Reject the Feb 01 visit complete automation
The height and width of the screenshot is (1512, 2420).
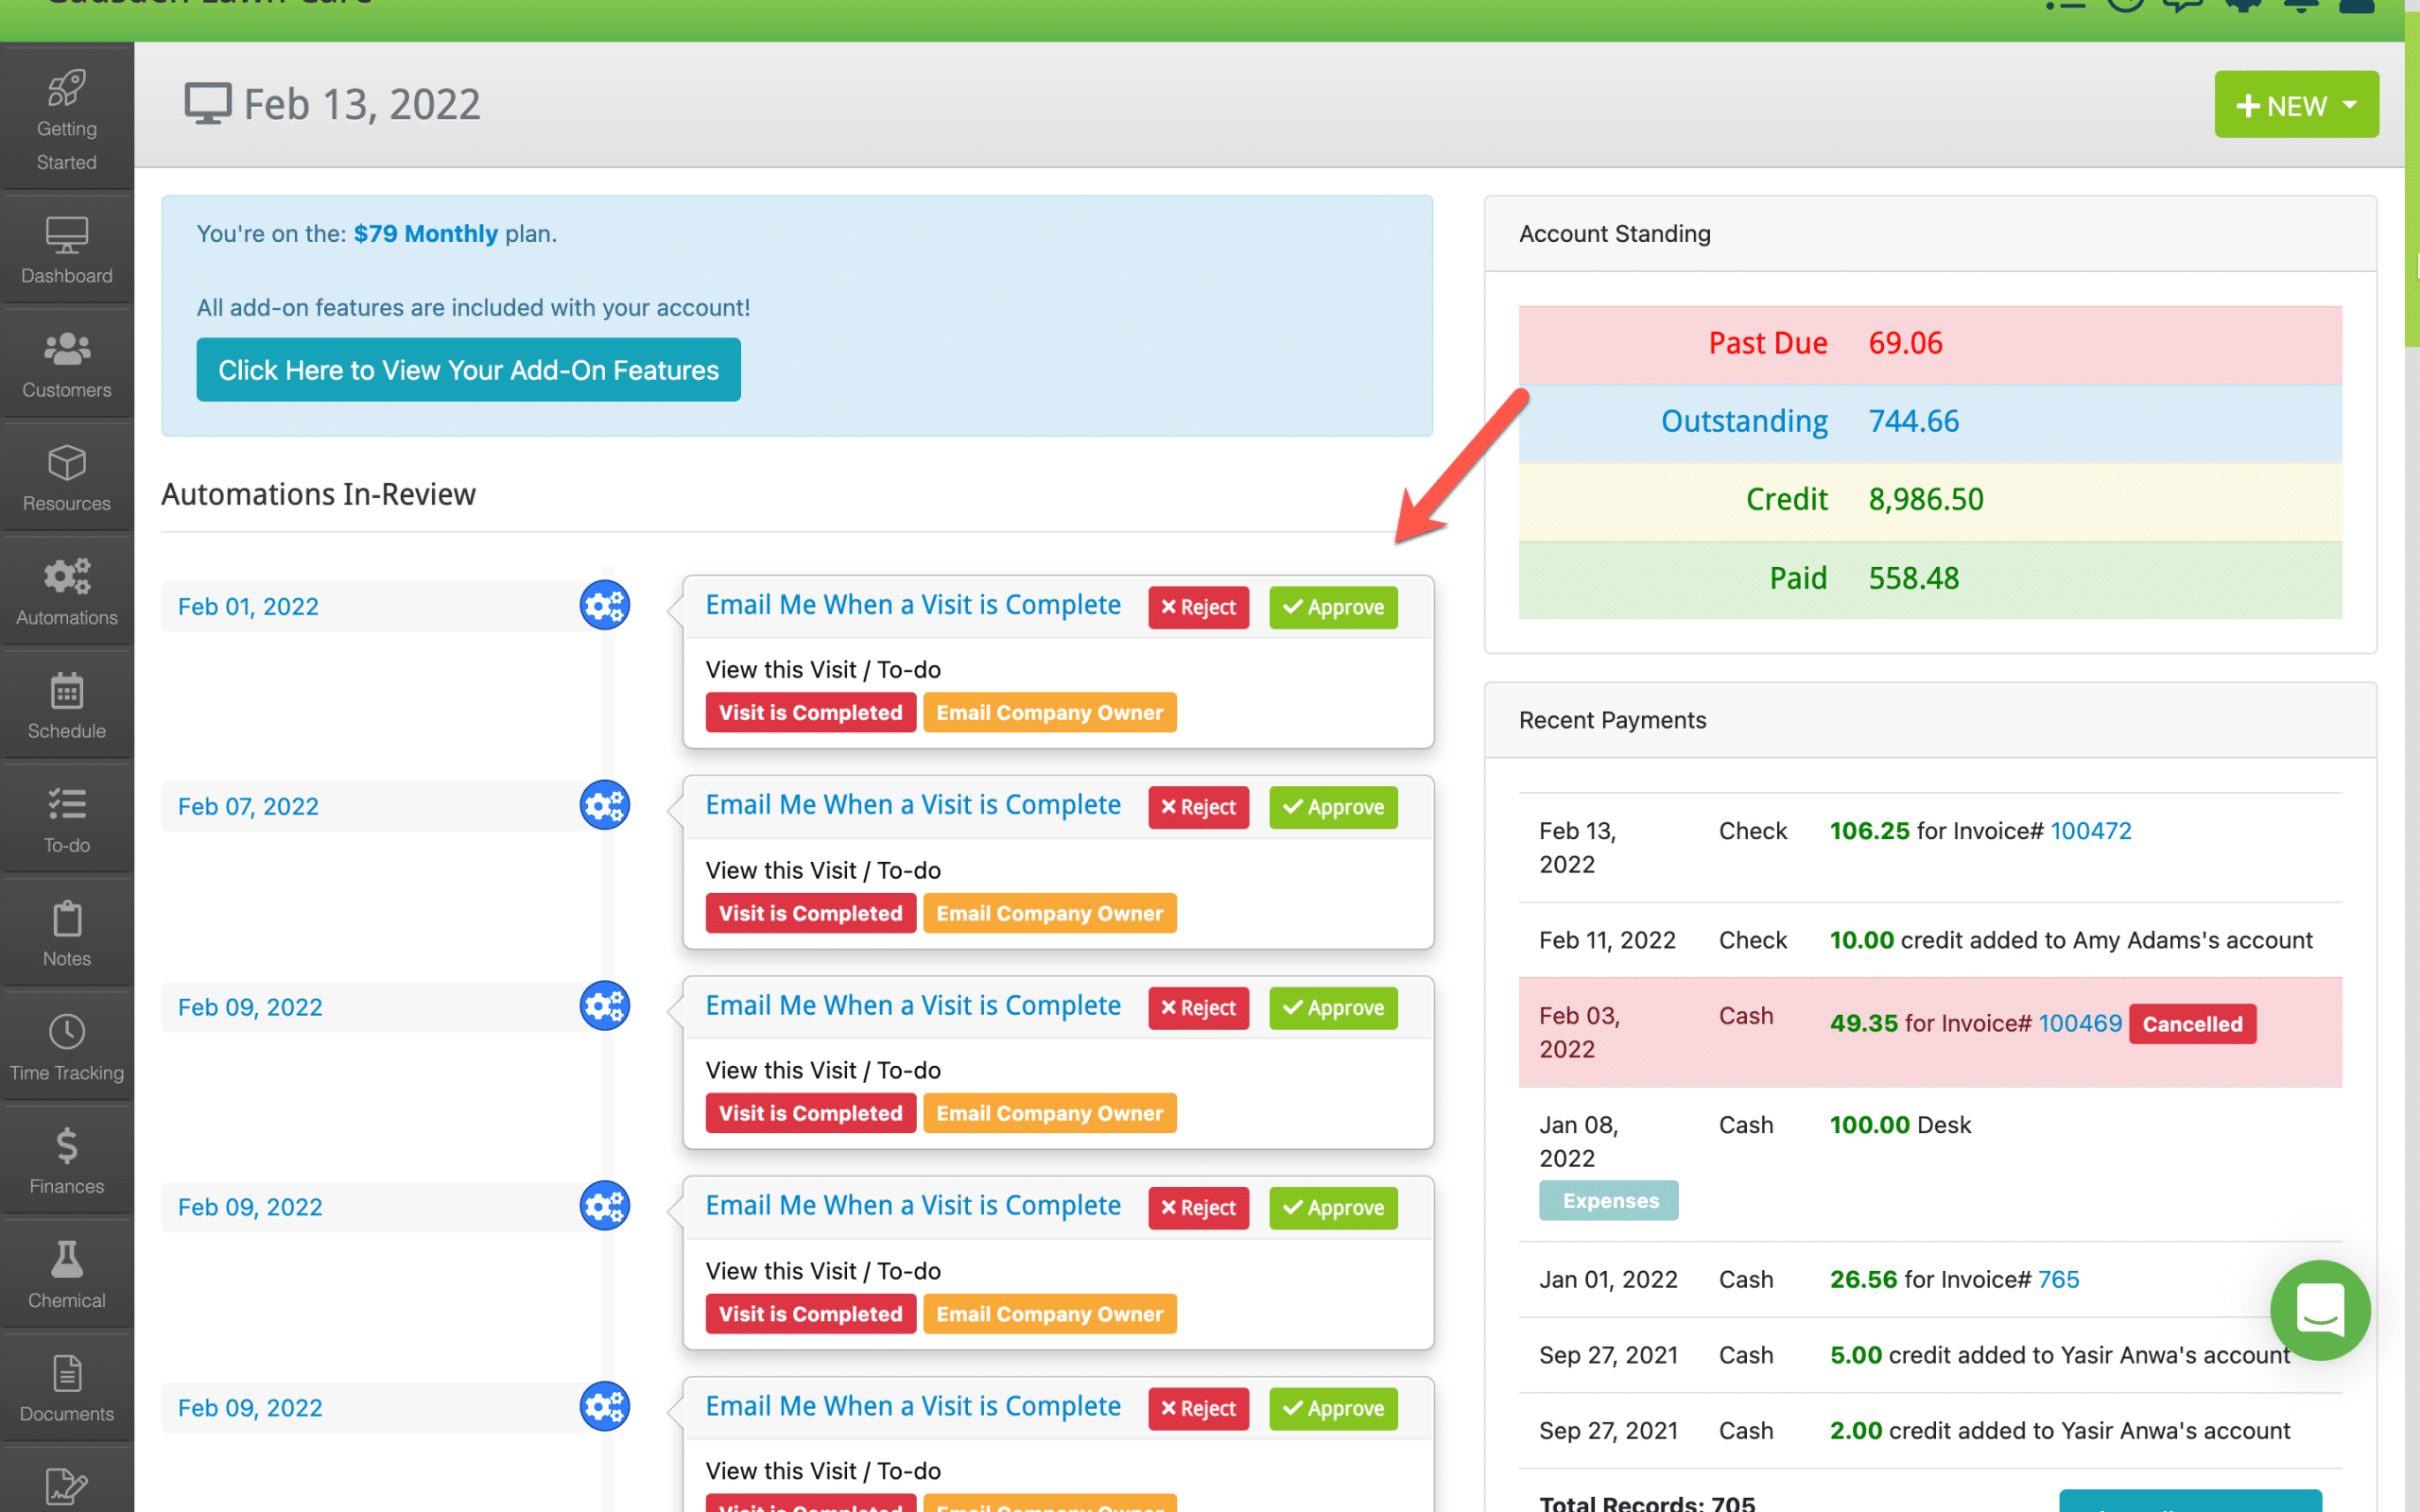click(1198, 607)
